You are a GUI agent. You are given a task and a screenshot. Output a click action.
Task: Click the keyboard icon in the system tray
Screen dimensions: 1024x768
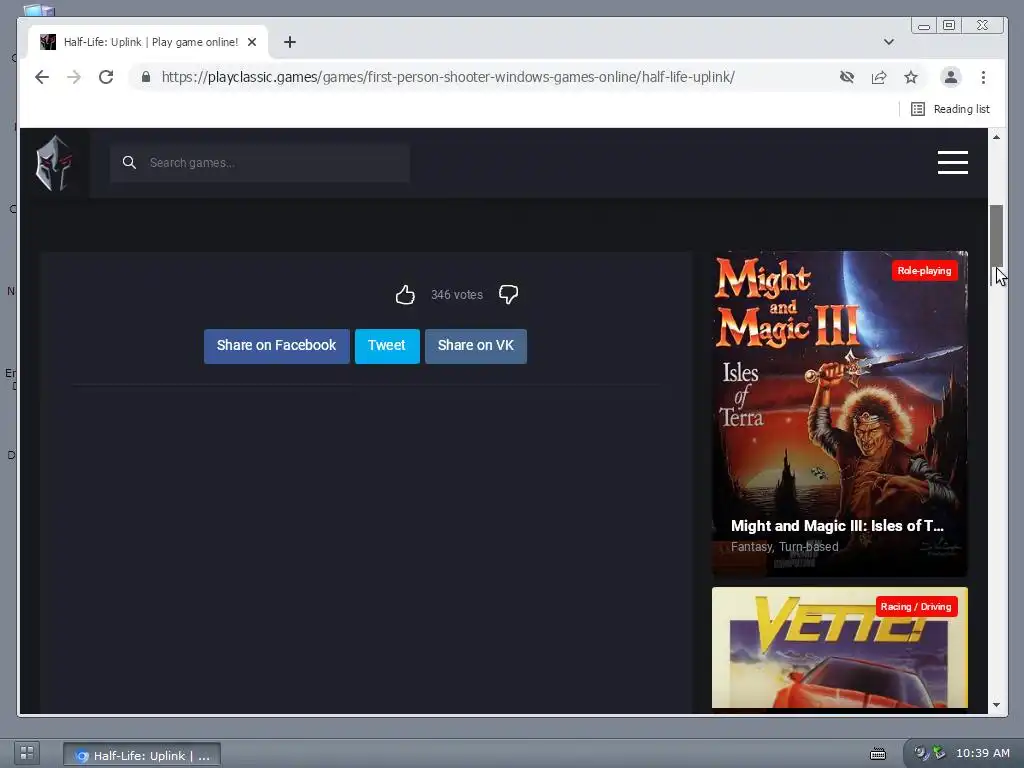click(878, 754)
